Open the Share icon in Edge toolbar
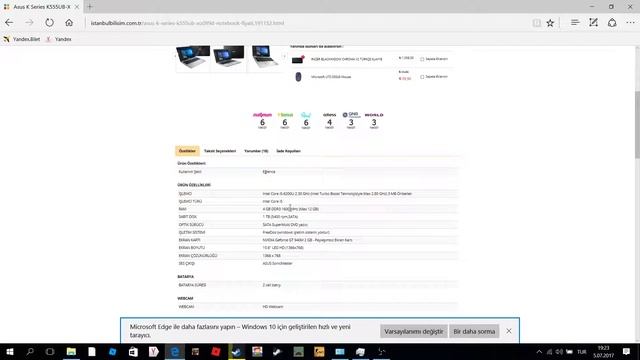The height and width of the screenshot is (360, 640). [x=612, y=23]
